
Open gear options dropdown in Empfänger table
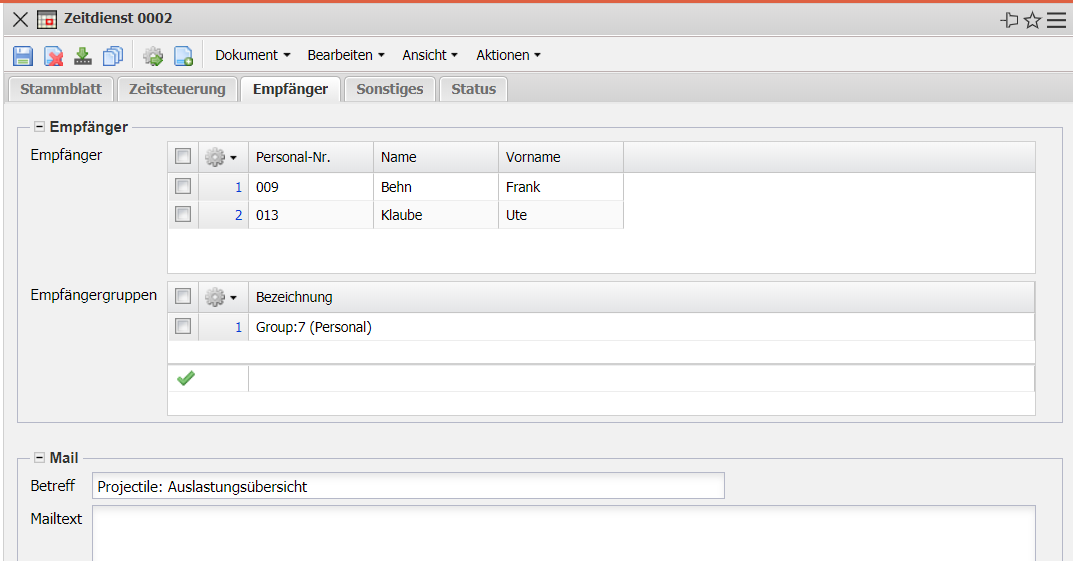221,157
